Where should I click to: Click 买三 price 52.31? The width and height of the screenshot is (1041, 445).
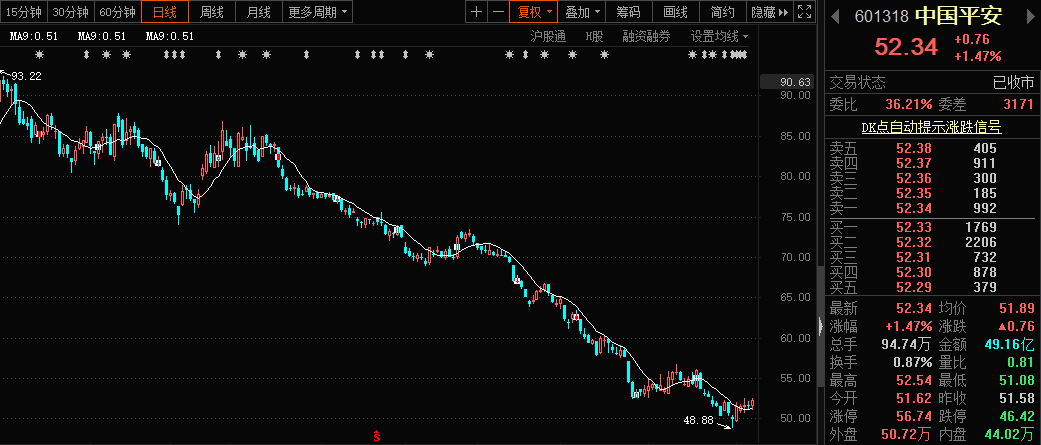pyautogui.click(x=914, y=257)
